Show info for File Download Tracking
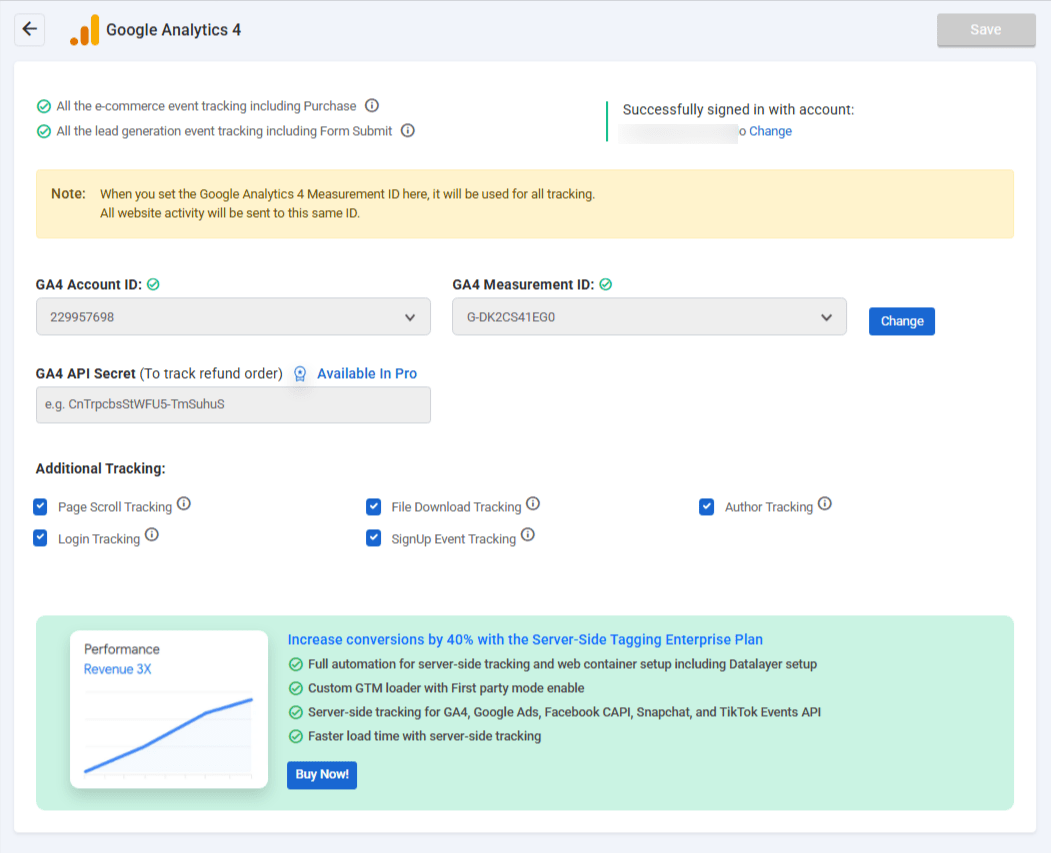 533,503
